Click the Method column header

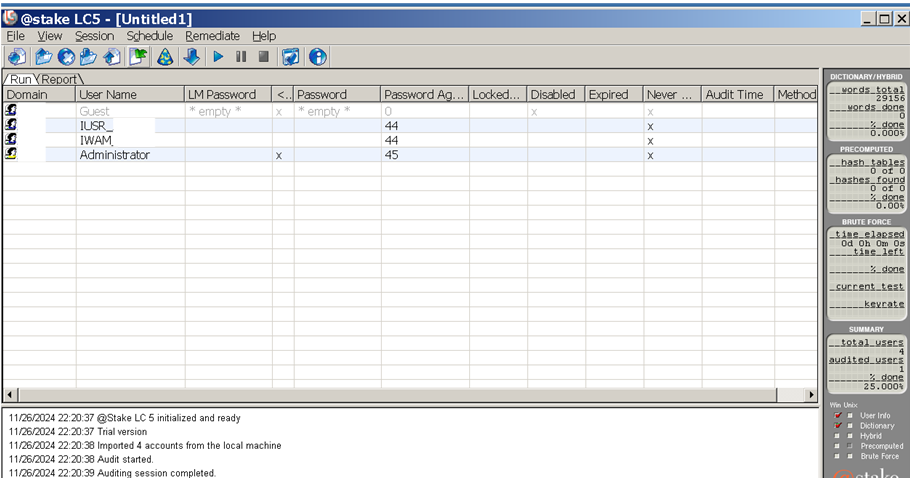click(796, 95)
